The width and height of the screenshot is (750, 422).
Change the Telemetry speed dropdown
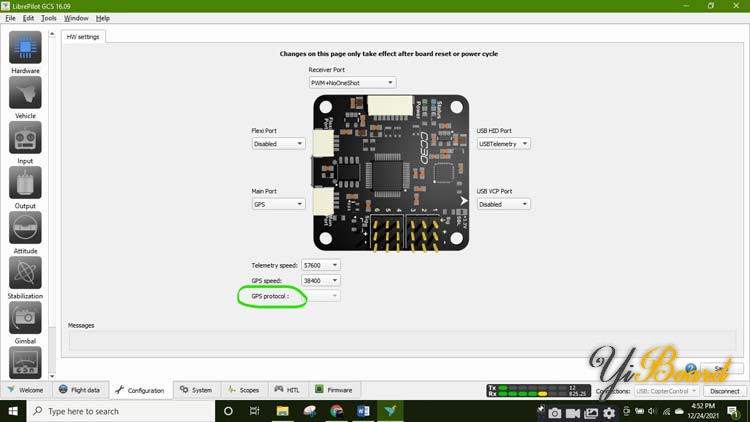[321, 265]
